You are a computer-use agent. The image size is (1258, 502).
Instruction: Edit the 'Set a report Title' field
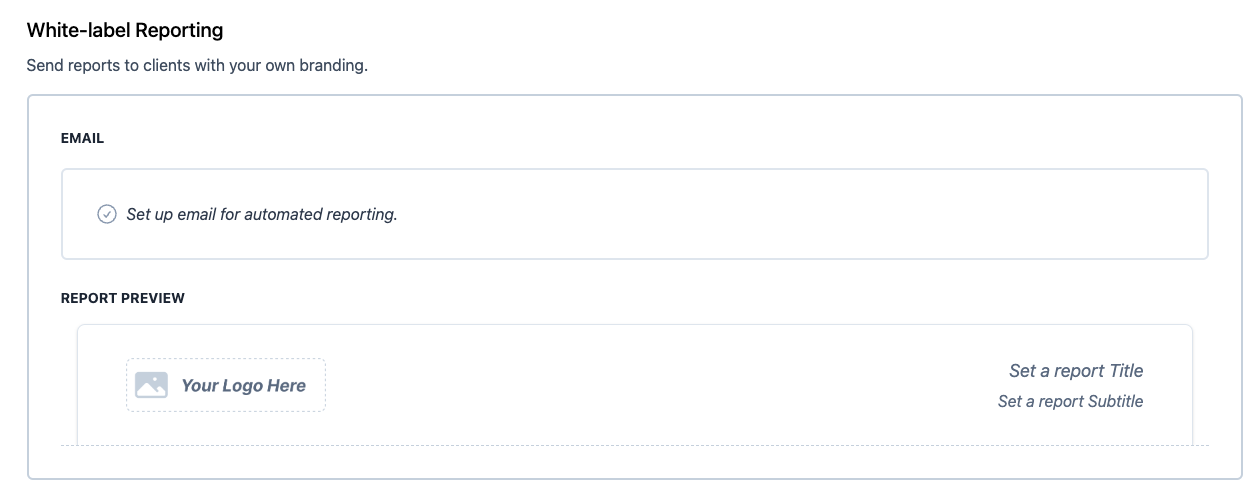pos(1076,371)
